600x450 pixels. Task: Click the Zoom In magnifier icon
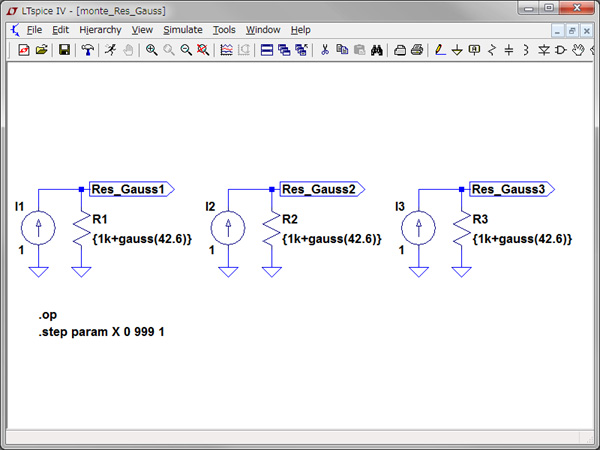tap(152, 50)
